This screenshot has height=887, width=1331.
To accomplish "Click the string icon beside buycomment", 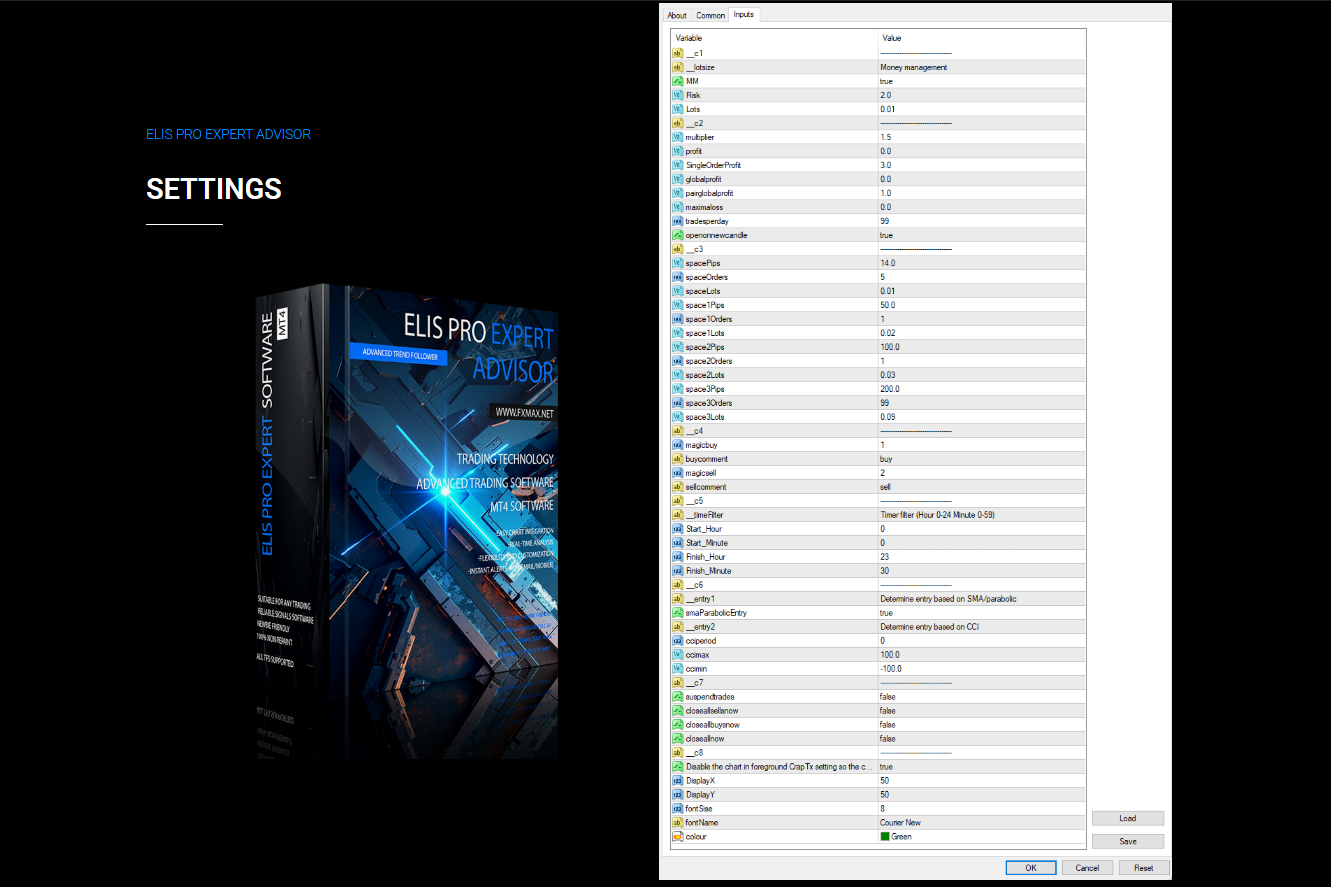I will (677, 459).
